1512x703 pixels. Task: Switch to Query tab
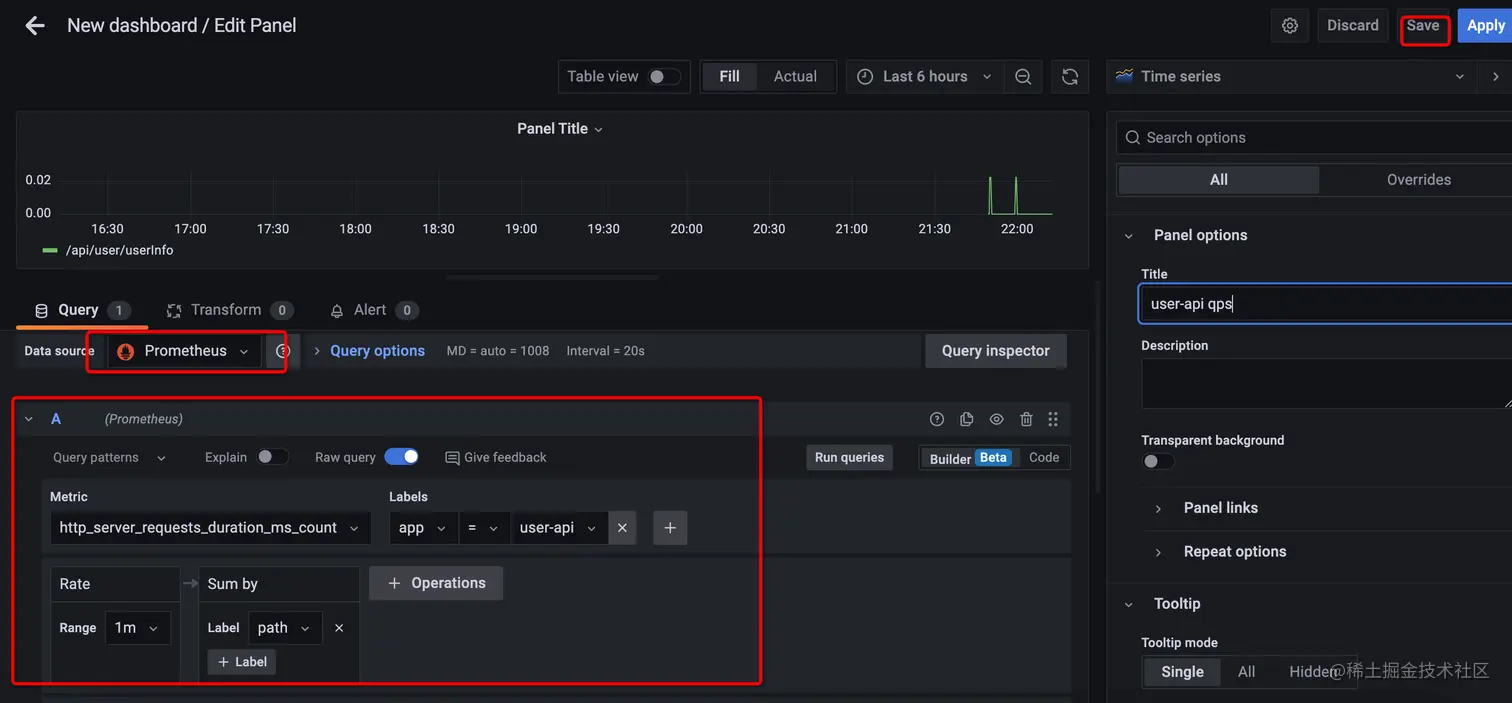click(83, 311)
